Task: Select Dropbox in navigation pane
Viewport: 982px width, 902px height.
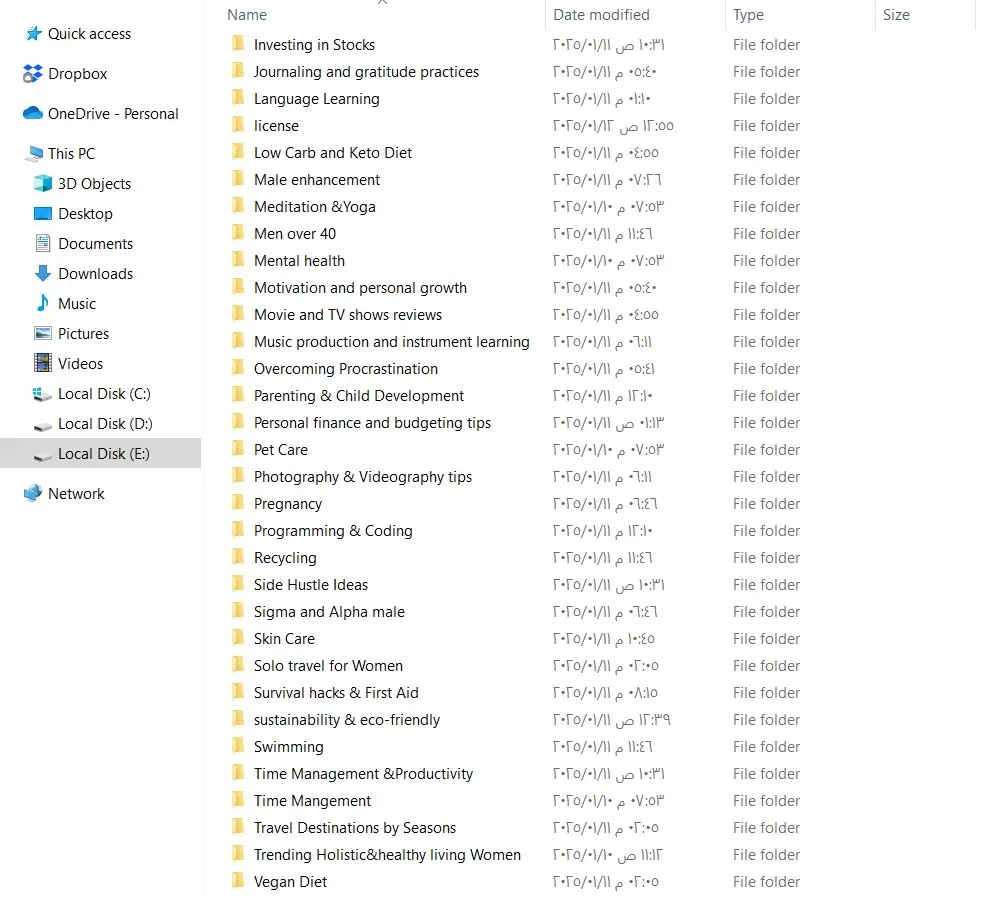Action: pos(78,74)
